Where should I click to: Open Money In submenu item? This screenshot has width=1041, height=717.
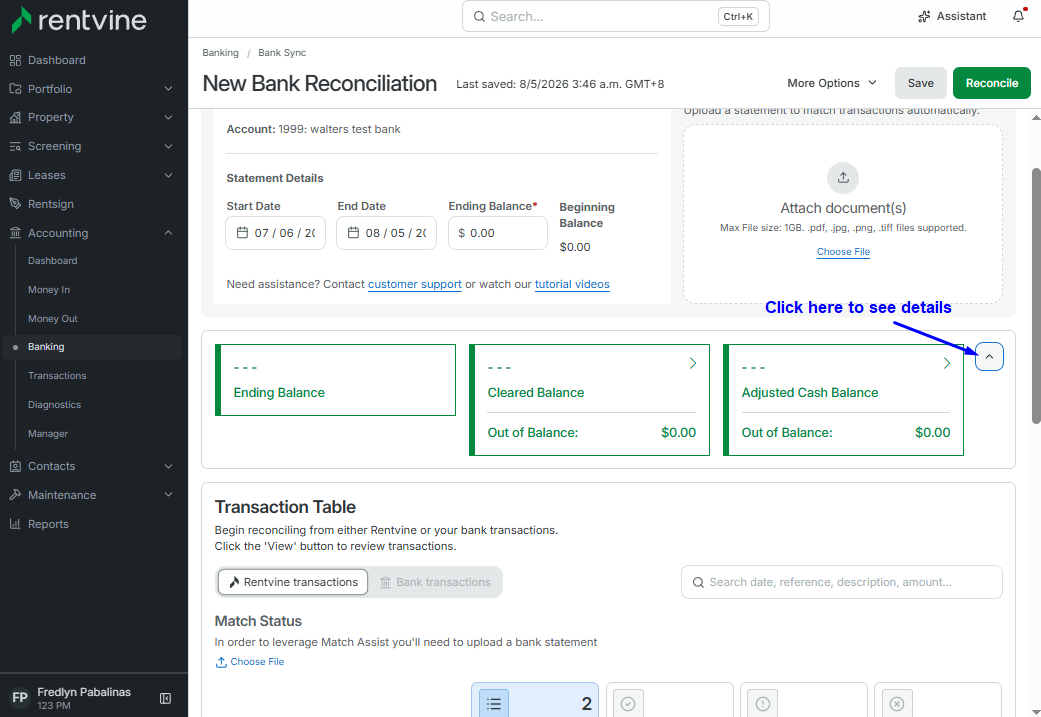point(49,289)
